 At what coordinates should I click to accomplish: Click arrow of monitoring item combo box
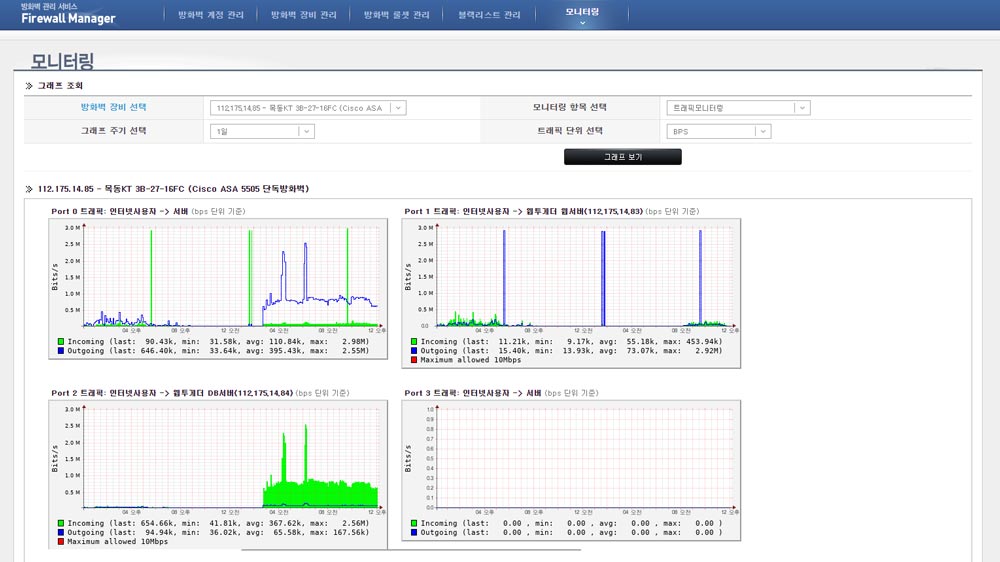click(802, 108)
